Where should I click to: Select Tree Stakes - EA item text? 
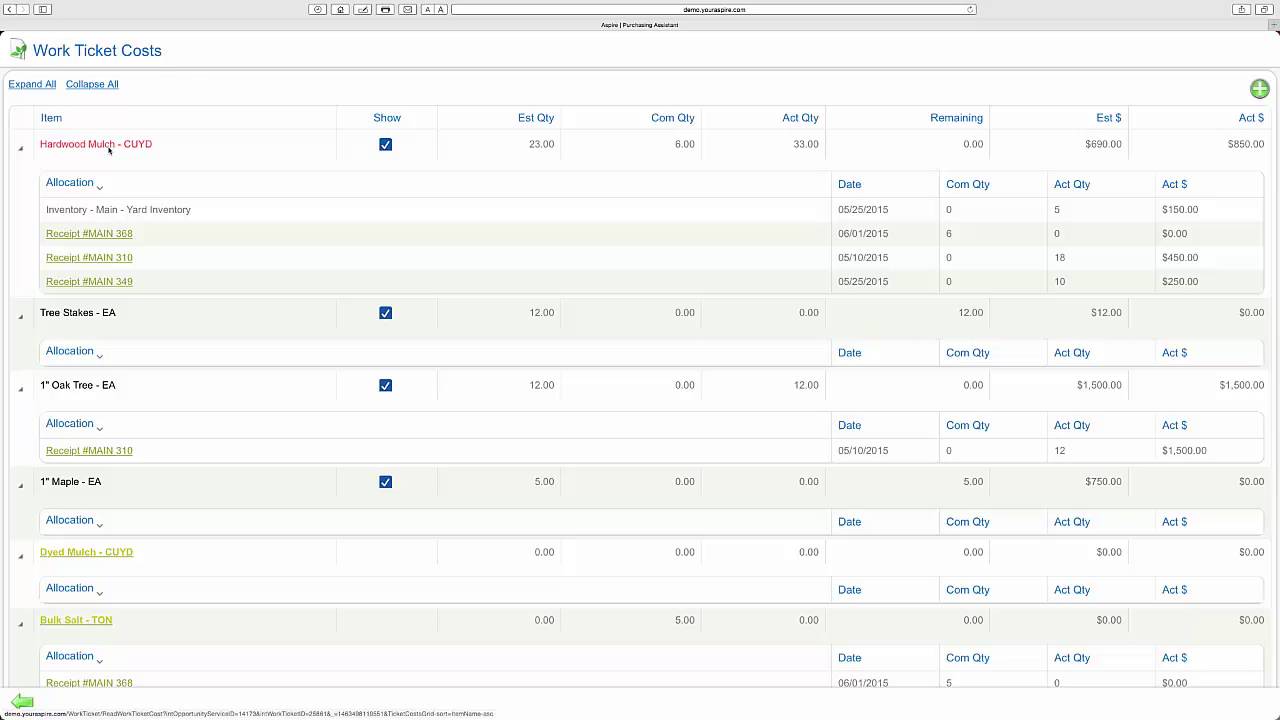[x=78, y=313]
